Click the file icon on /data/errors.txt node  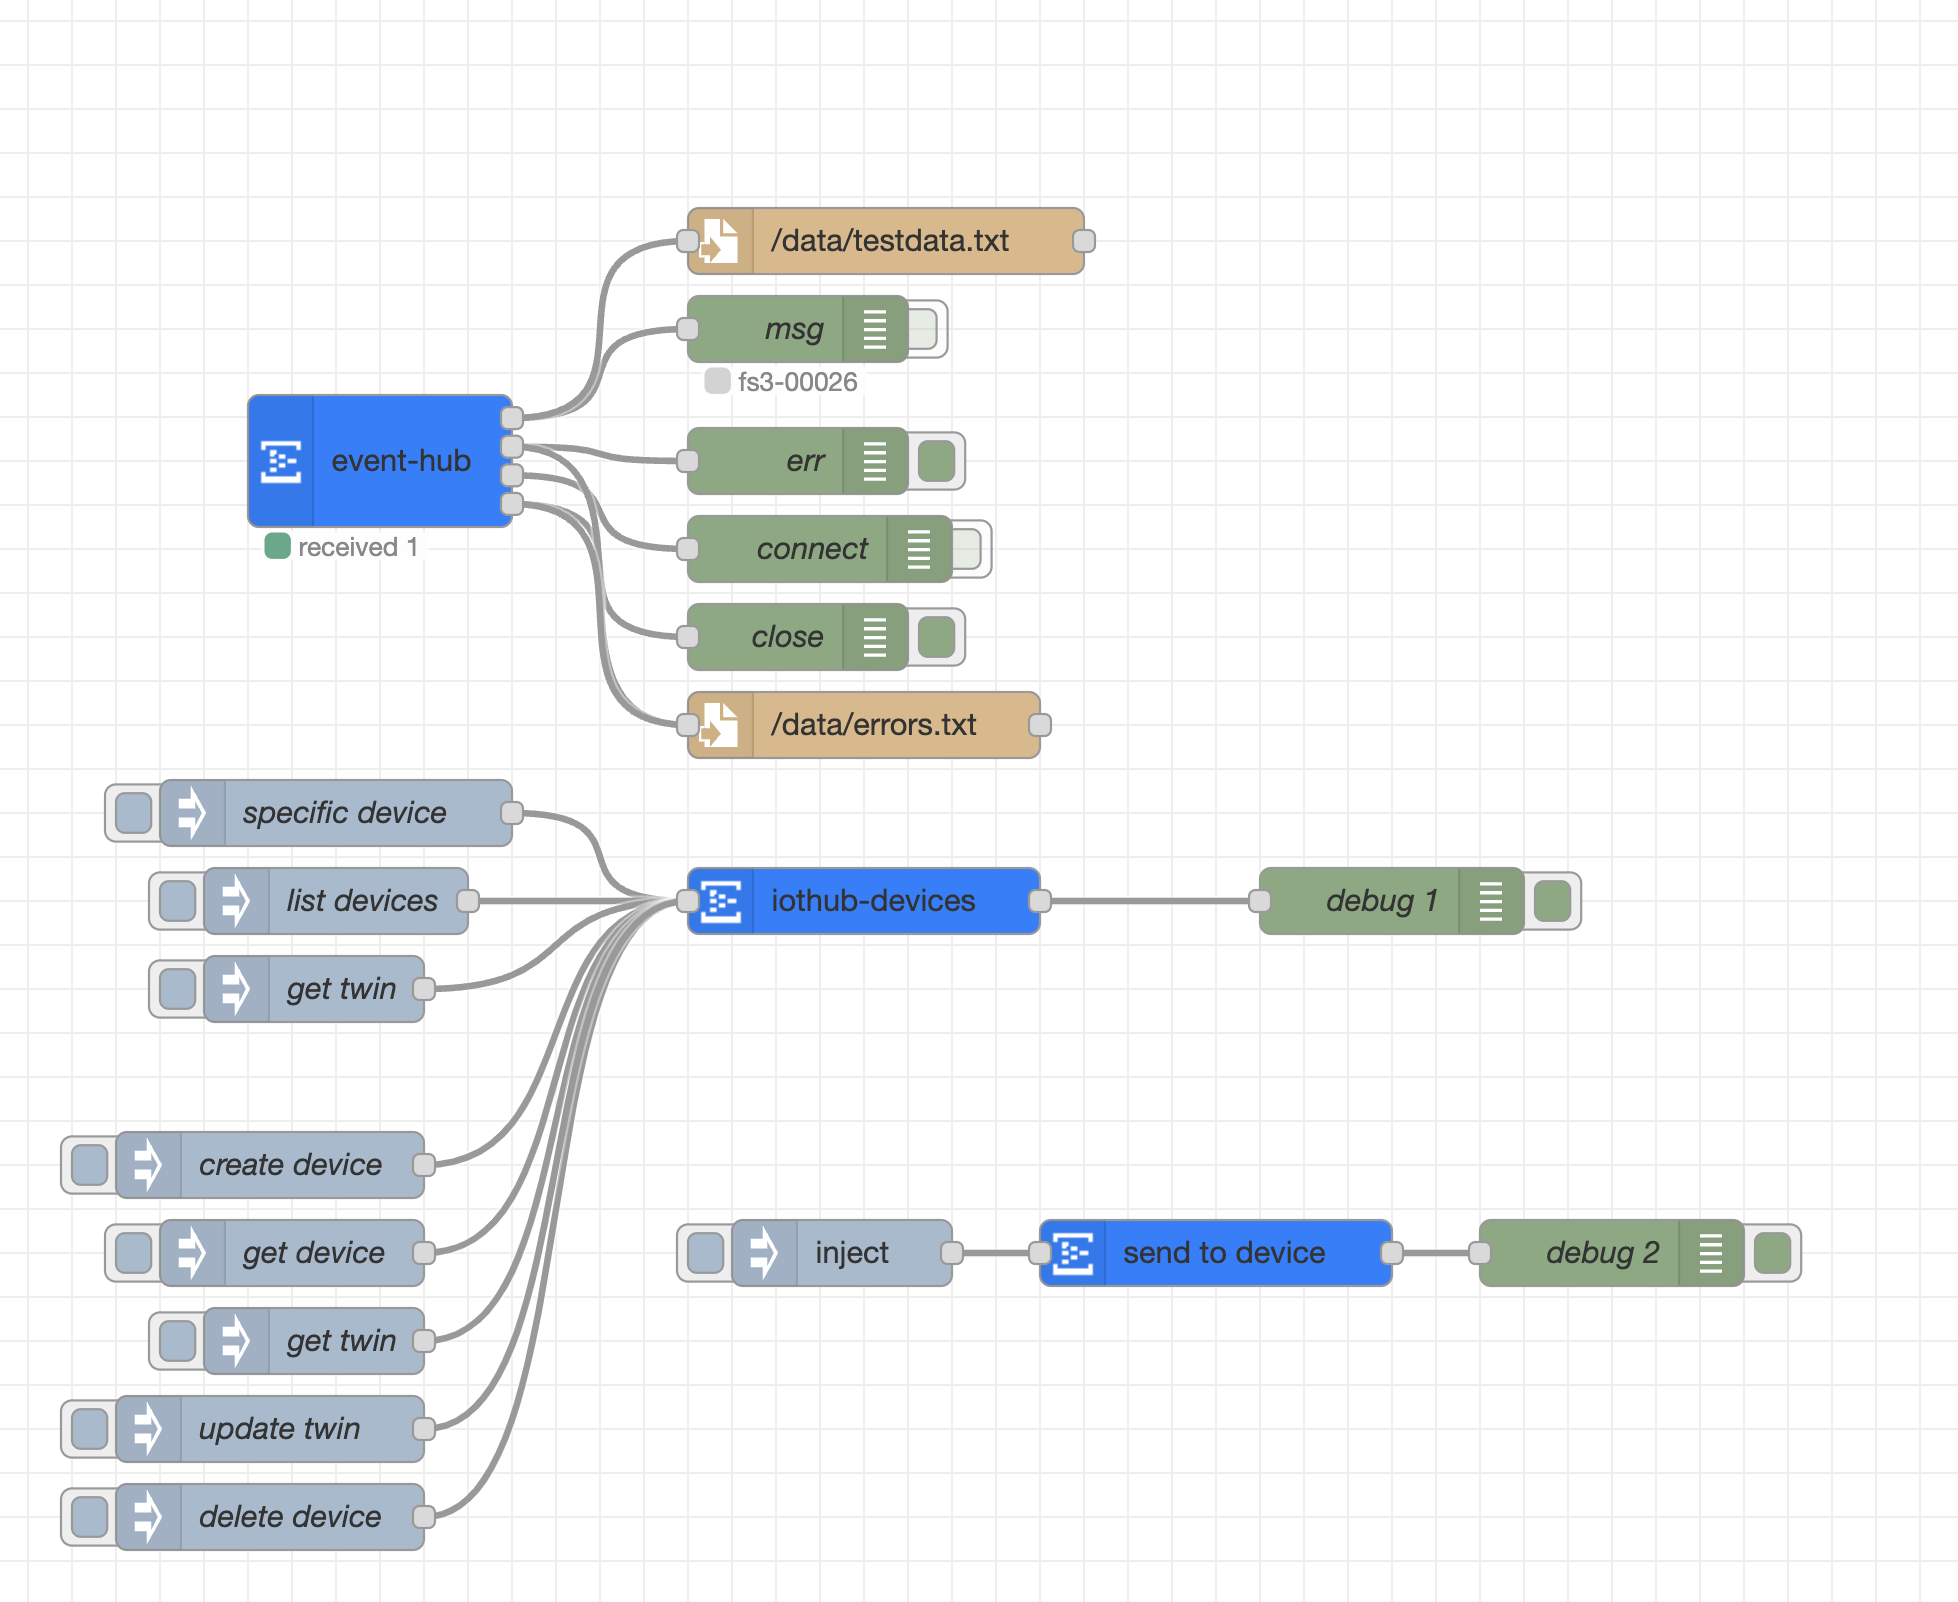(x=720, y=725)
